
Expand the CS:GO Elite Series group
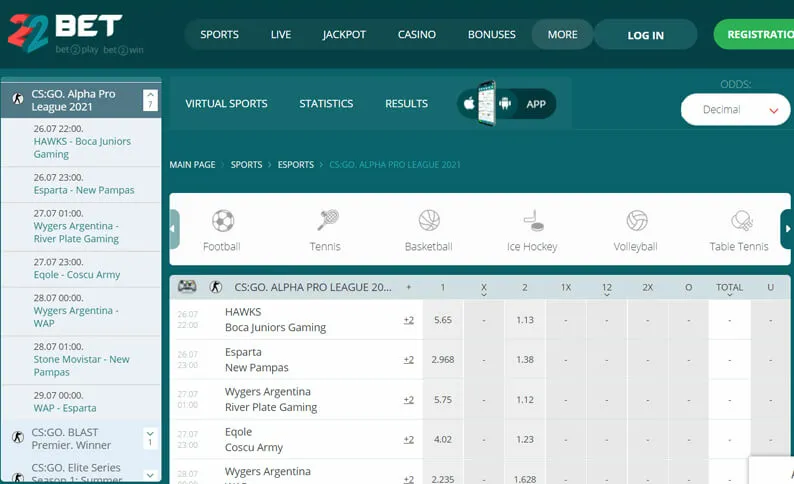(150, 475)
